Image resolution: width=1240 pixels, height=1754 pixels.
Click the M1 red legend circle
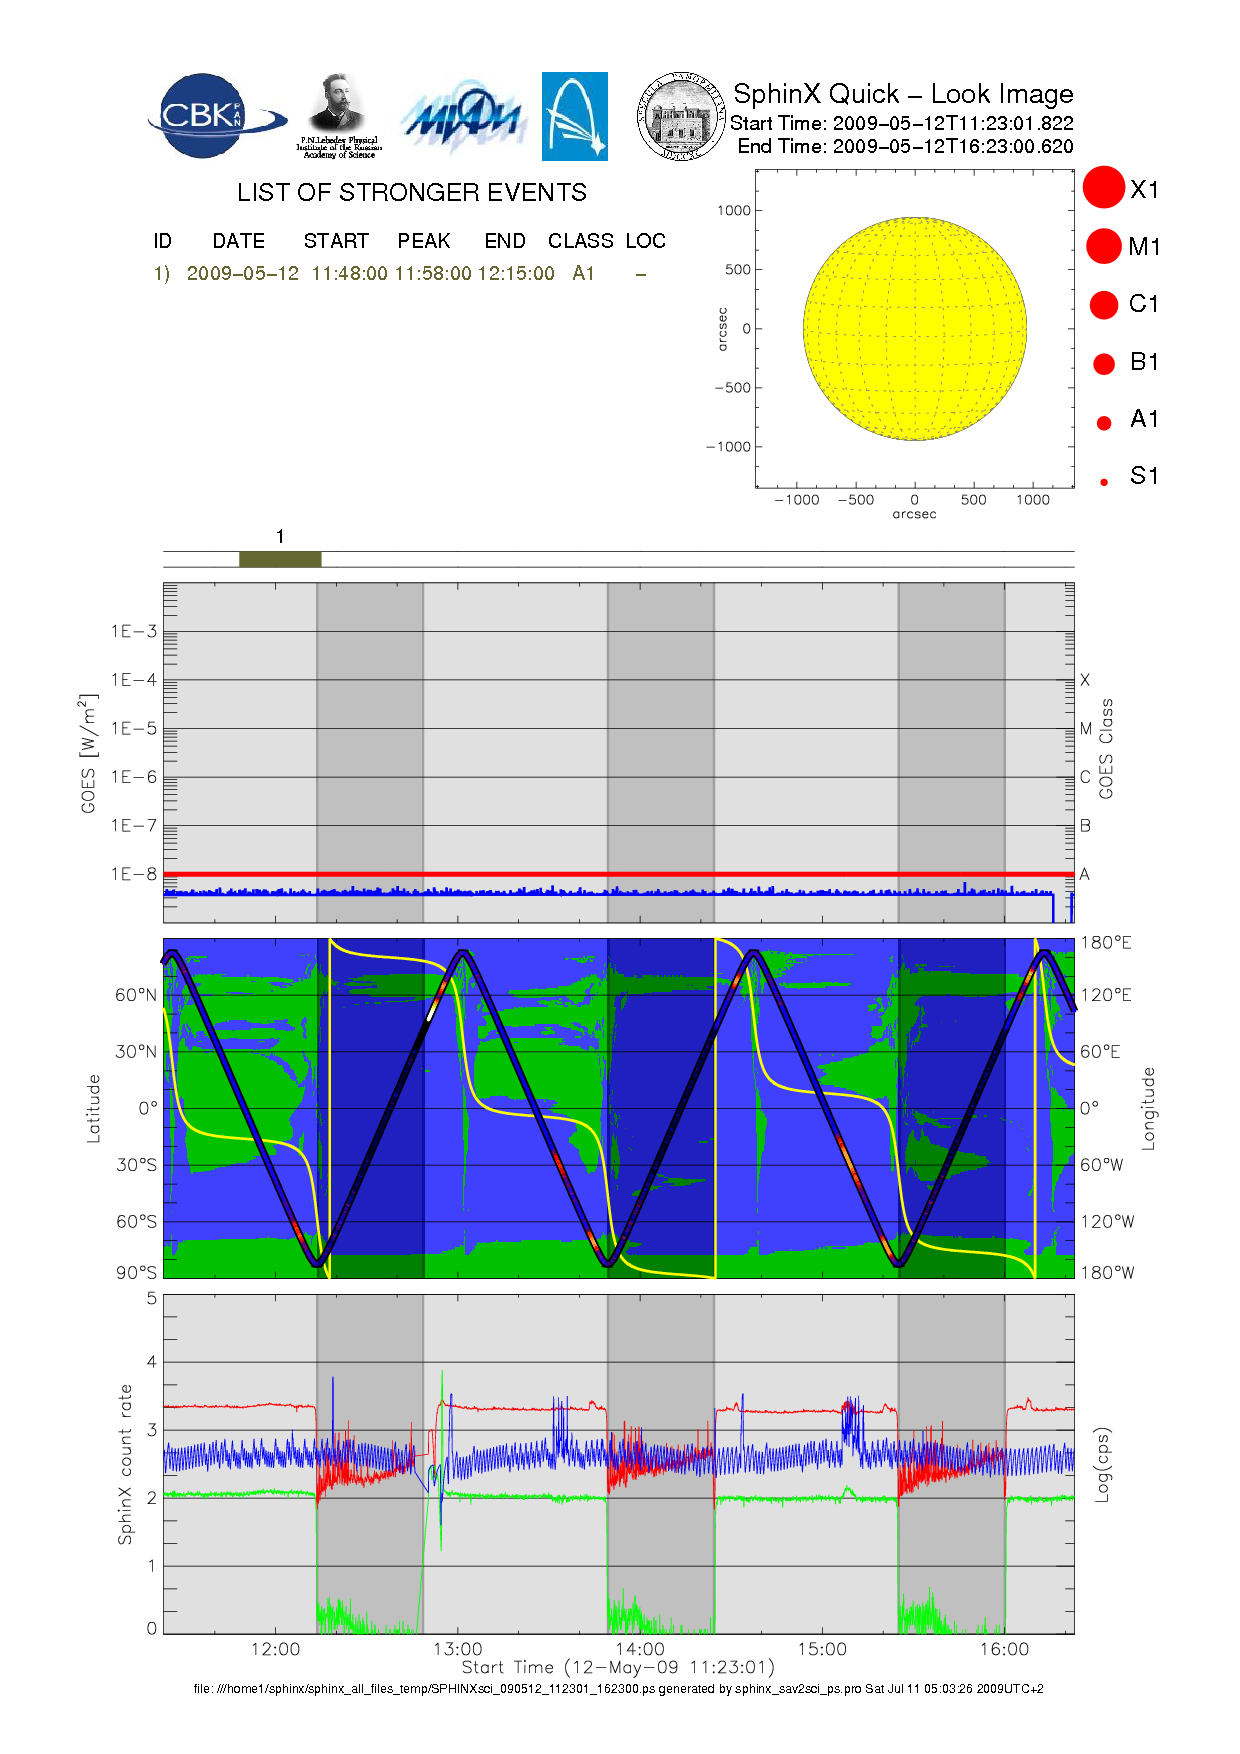[1104, 246]
